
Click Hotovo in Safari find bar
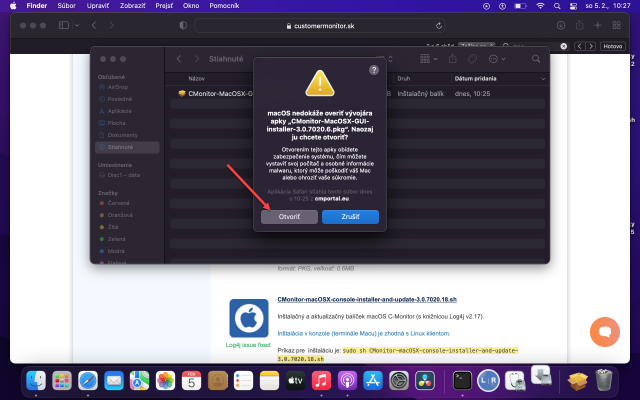[613, 46]
